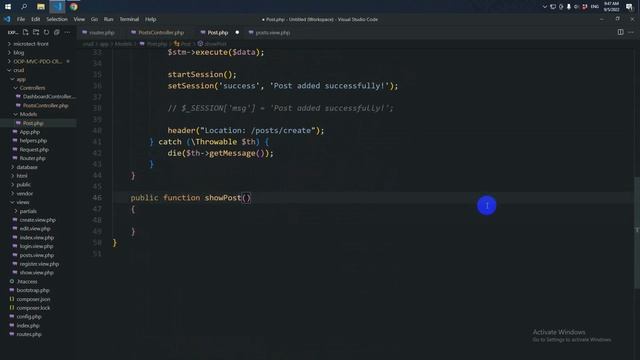Open composer.json file
640x360 pixels.
[x=33, y=299]
